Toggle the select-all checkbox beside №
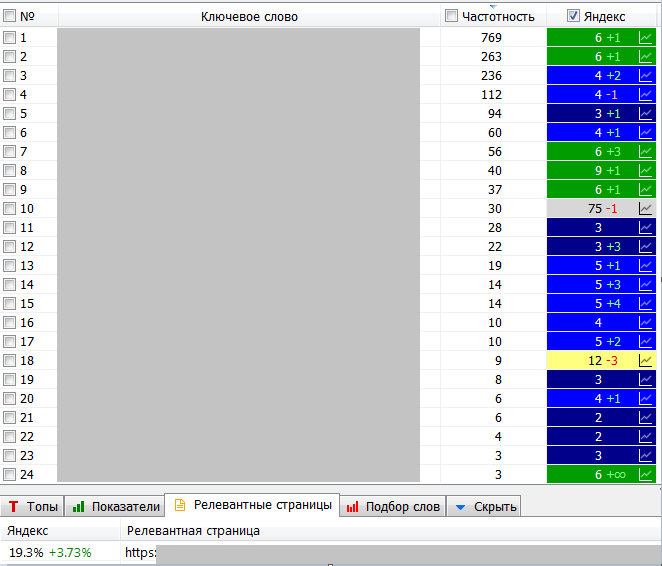This screenshot has width=662, height=566. click(9, 16)
